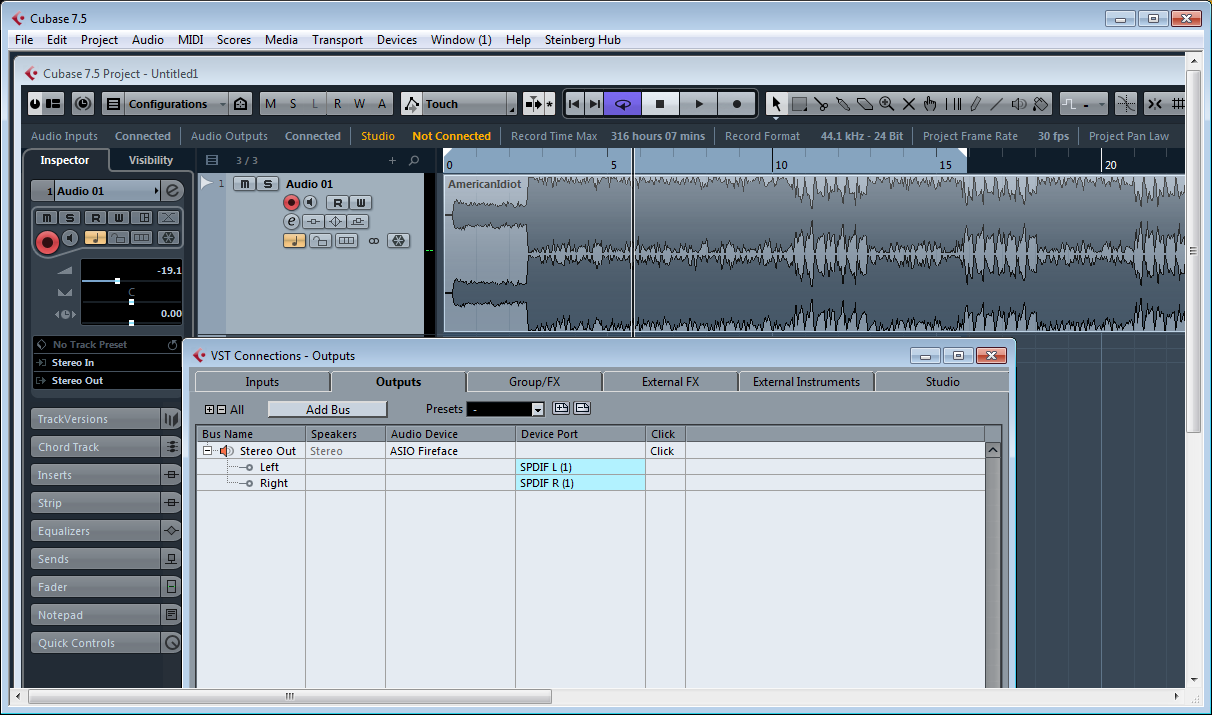Open the channel edit (e) for Audio 01
The height and width of the screenshot is (715, 1212).
pos(291,221)
